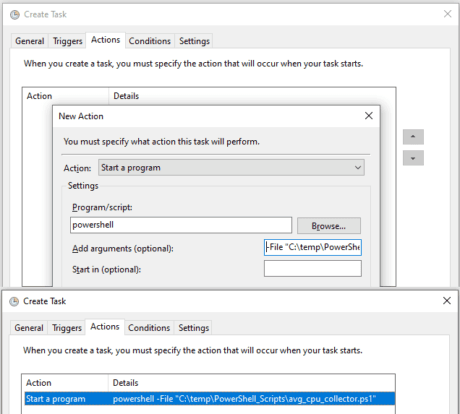The image size is (460, 414).
Task: Click the clock icon in upper Create Task title
Action: (15, 15)
